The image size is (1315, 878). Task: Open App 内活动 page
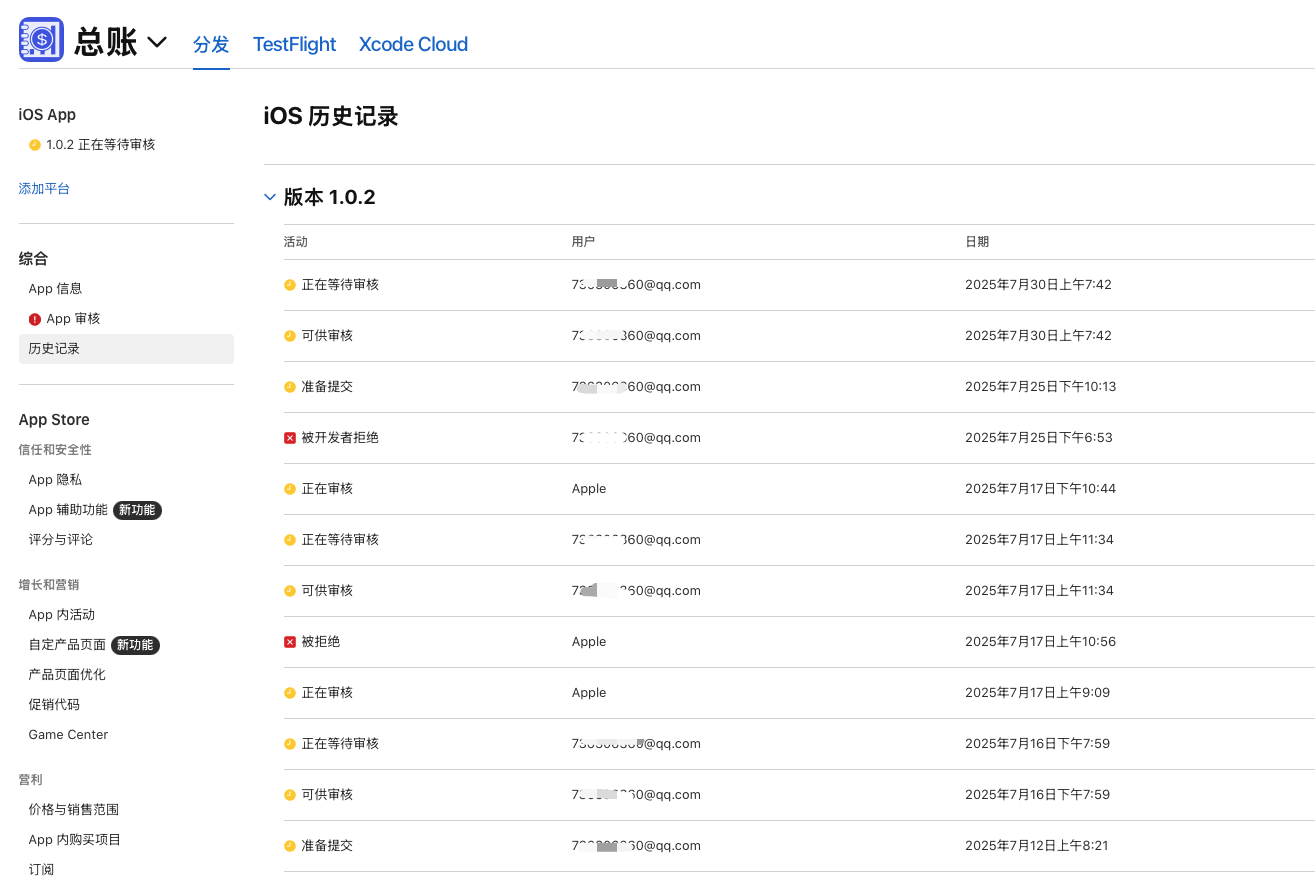click(62, 614)
